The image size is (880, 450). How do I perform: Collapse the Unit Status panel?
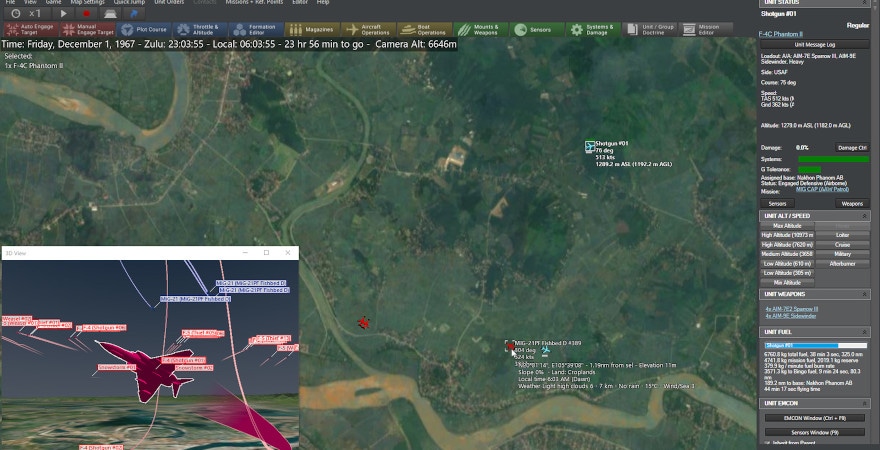click(864, 3)
